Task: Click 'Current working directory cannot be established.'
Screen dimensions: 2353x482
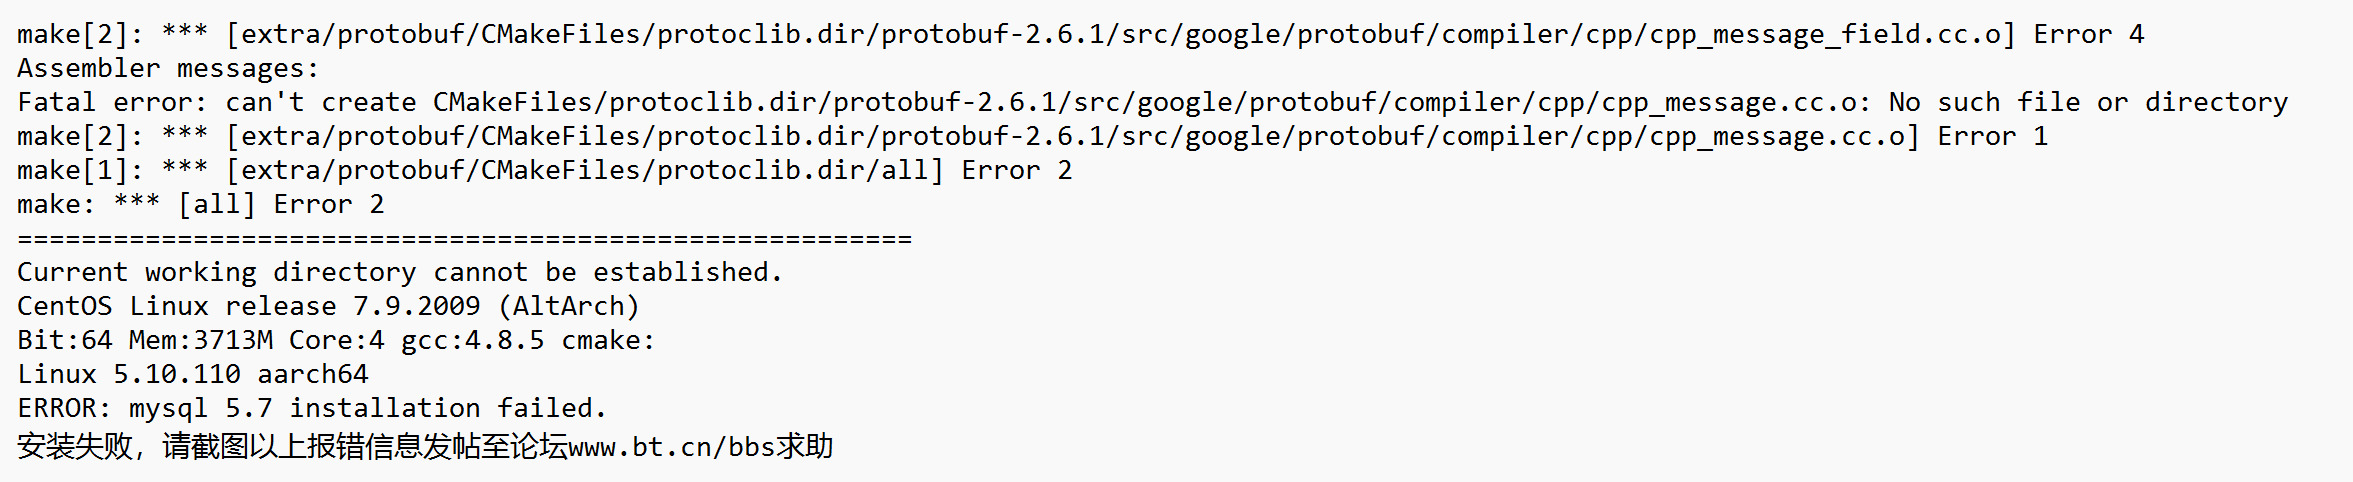Action: (400, 272)
